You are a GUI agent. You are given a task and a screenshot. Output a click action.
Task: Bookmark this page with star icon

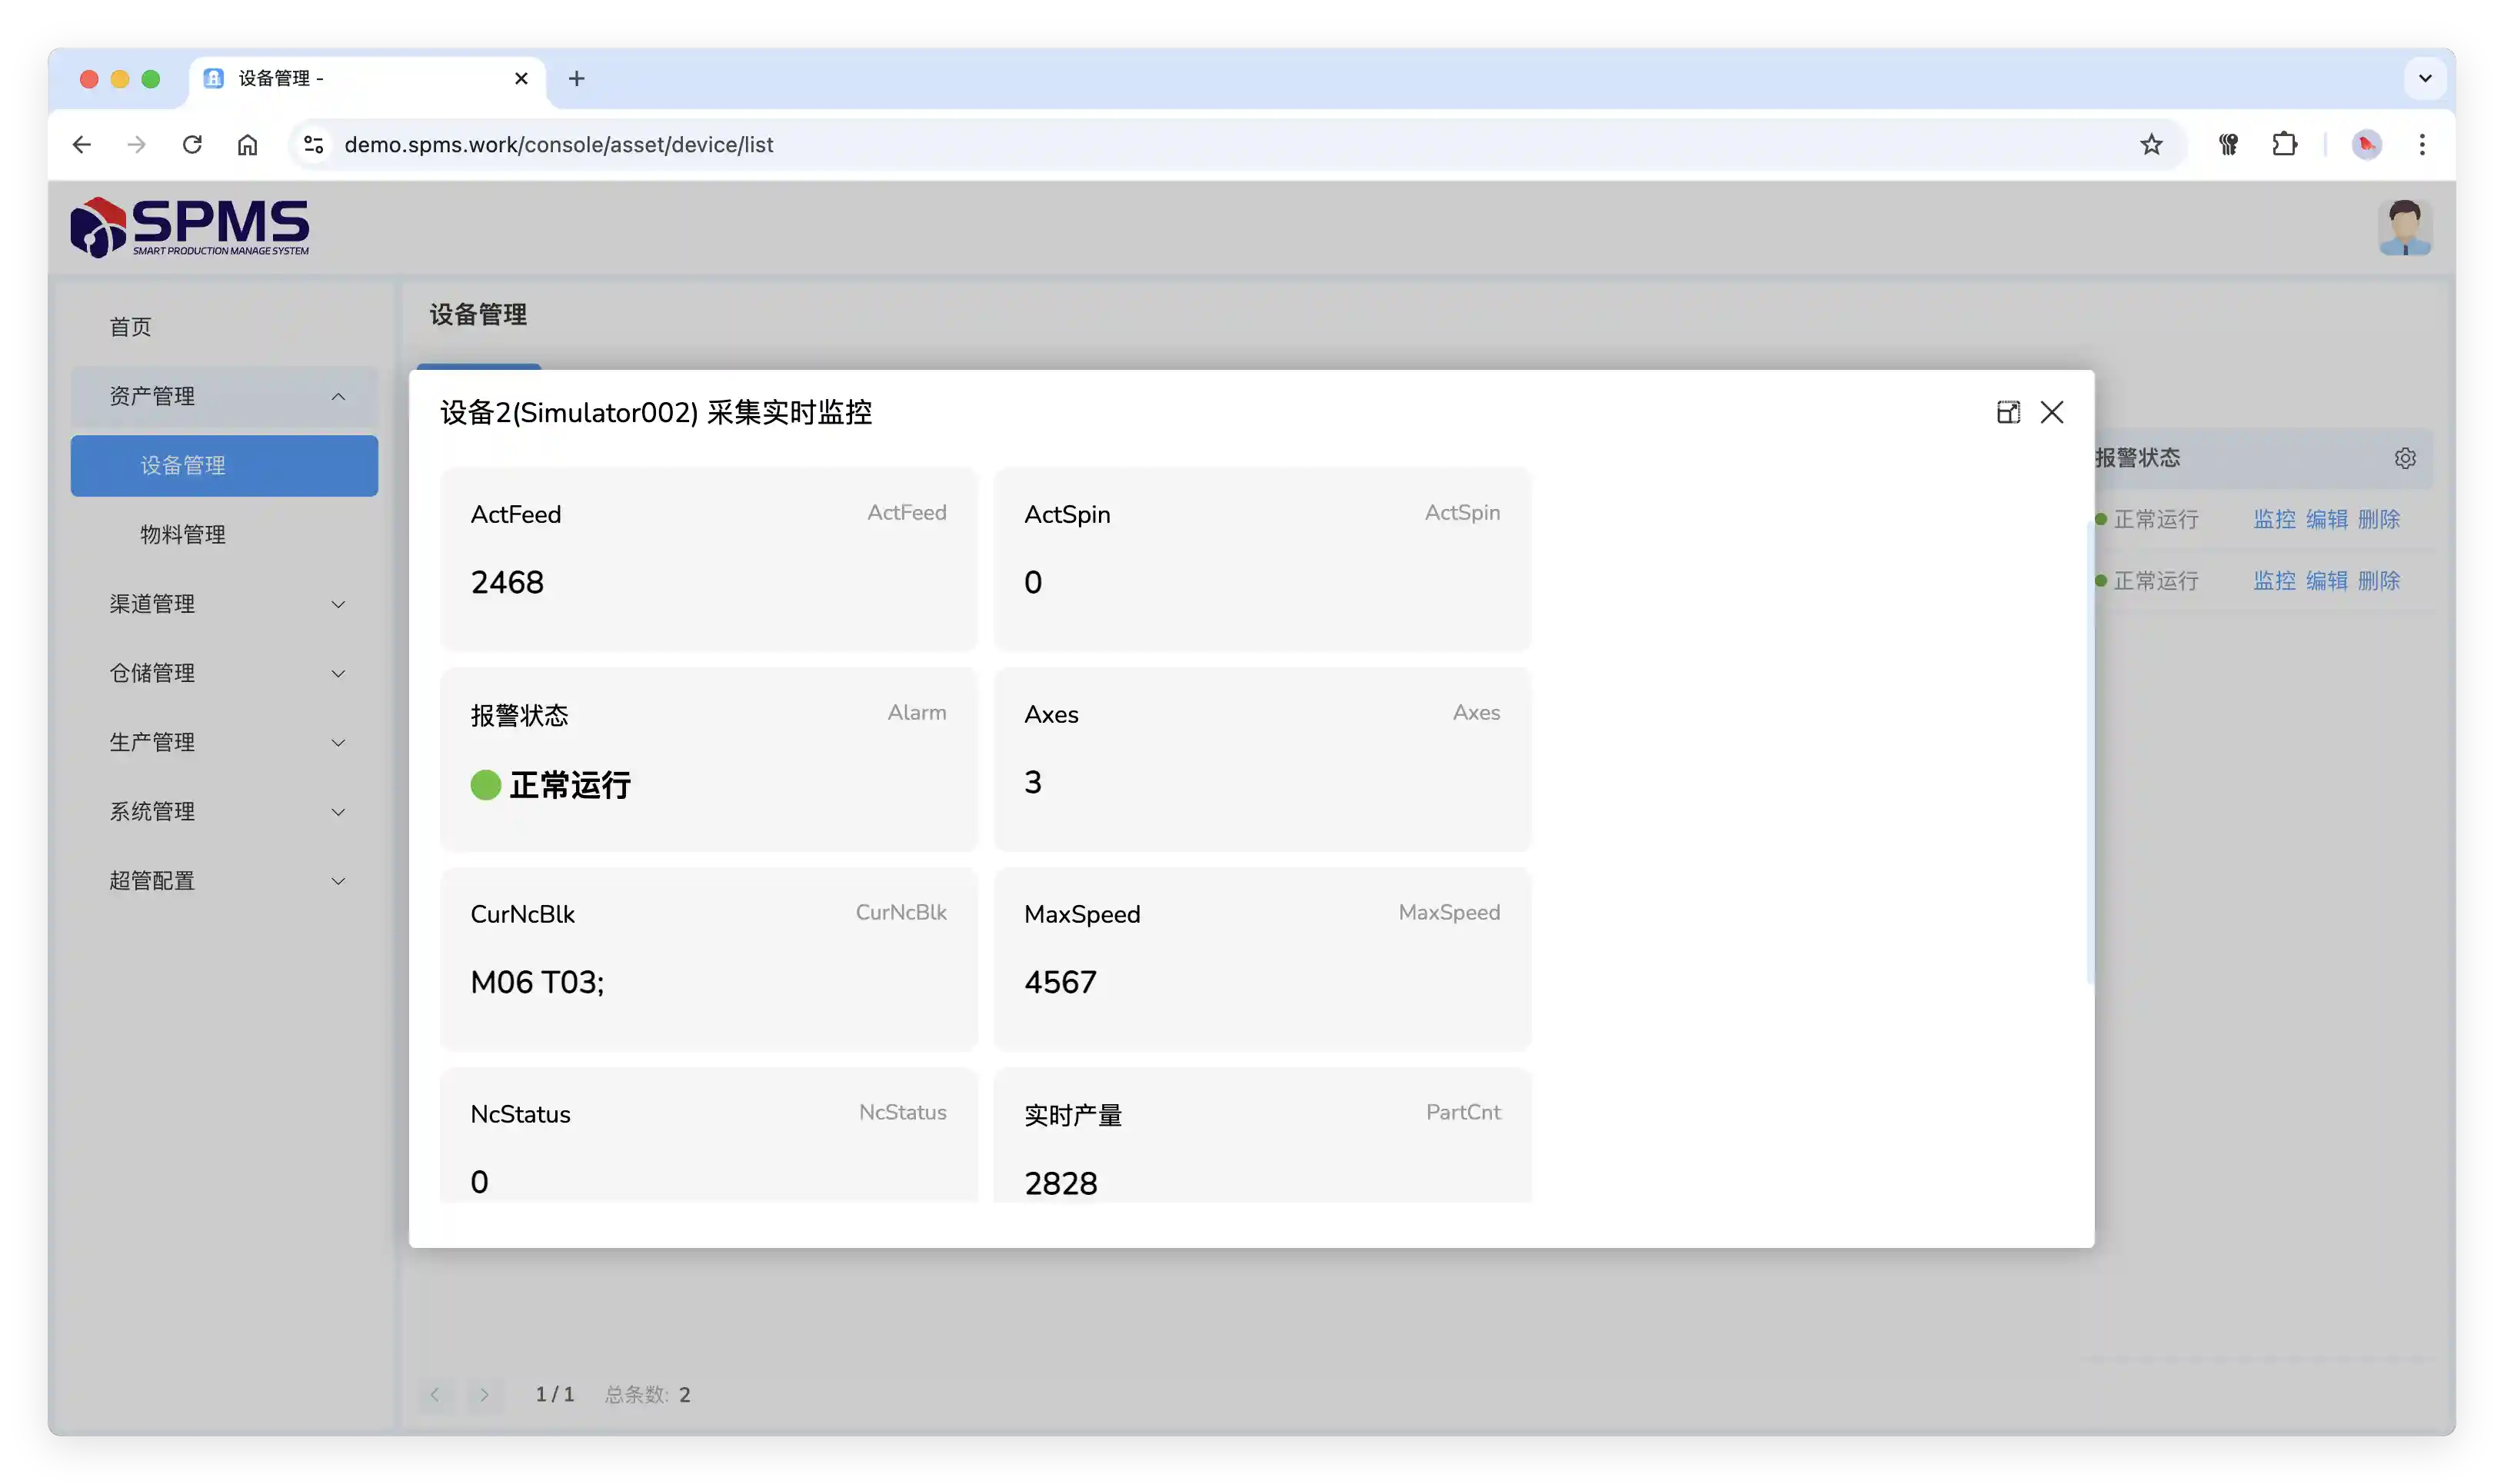(x=2151, y=145)
